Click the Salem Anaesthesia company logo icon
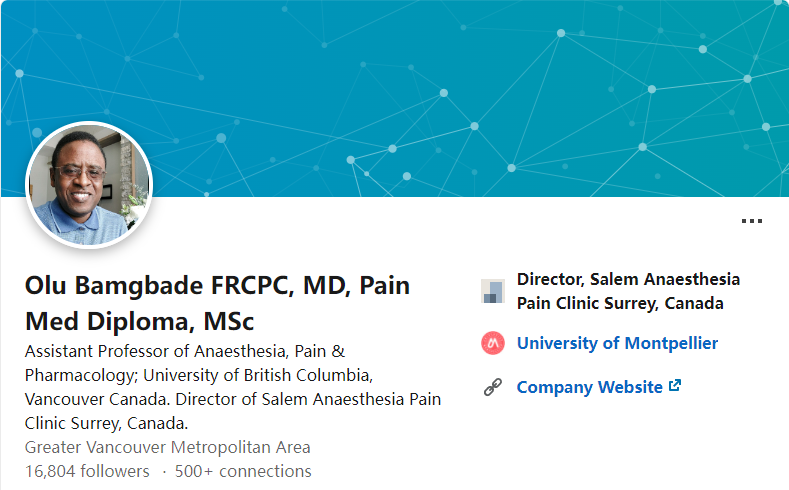 pos(493,291)
